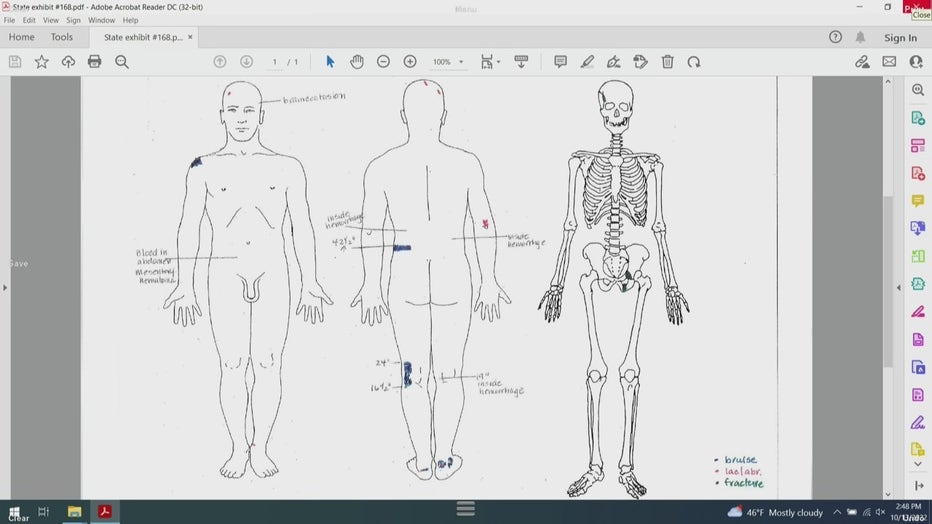Open the Window menu
This screenshot has width=932, height=524.
pyautogui.click(x=101, y=20)
